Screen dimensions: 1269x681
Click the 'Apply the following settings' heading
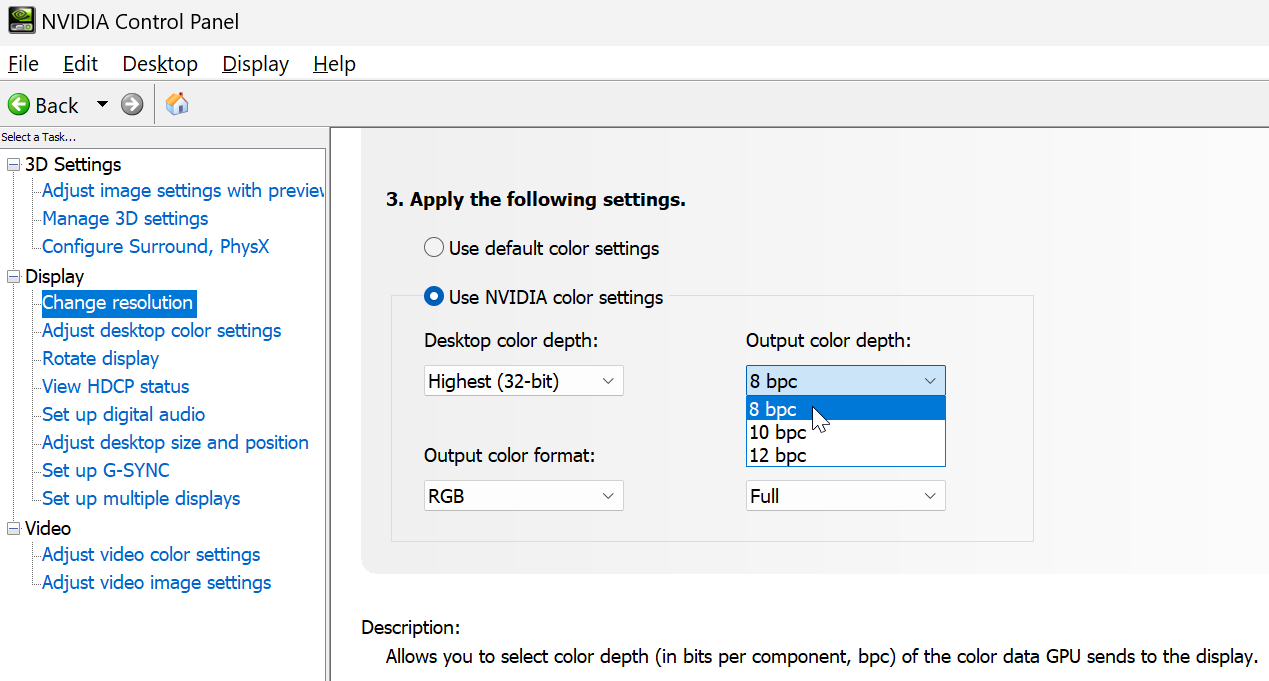coord(536,199)
